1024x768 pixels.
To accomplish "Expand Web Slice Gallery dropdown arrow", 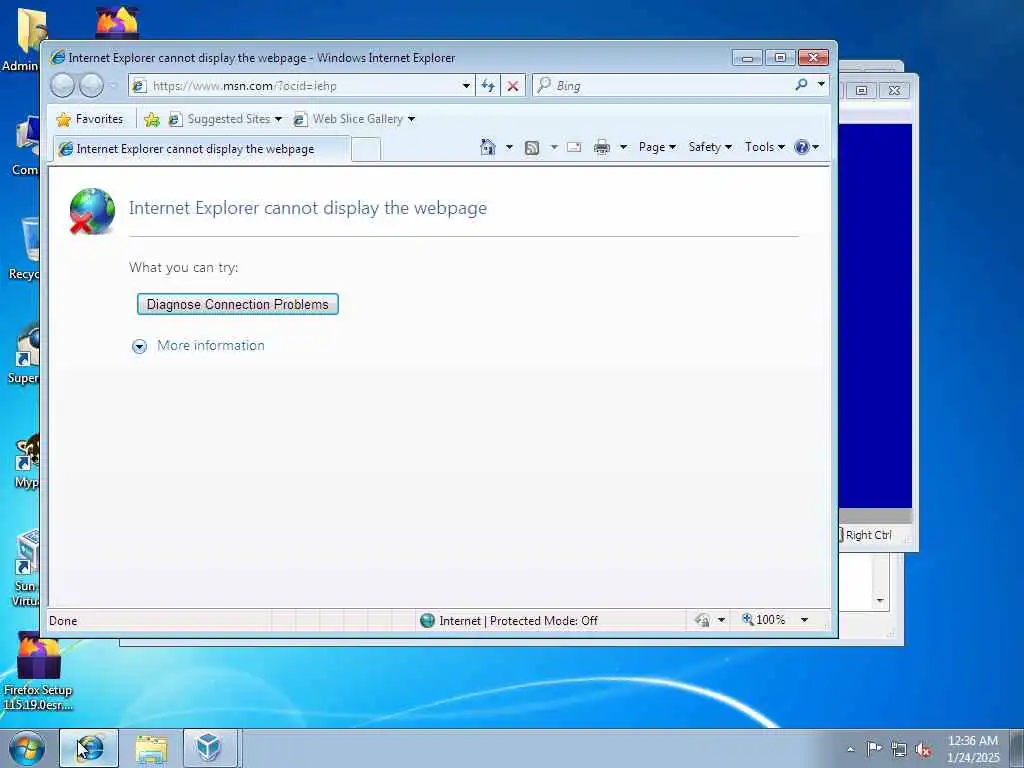I will 411,119.
